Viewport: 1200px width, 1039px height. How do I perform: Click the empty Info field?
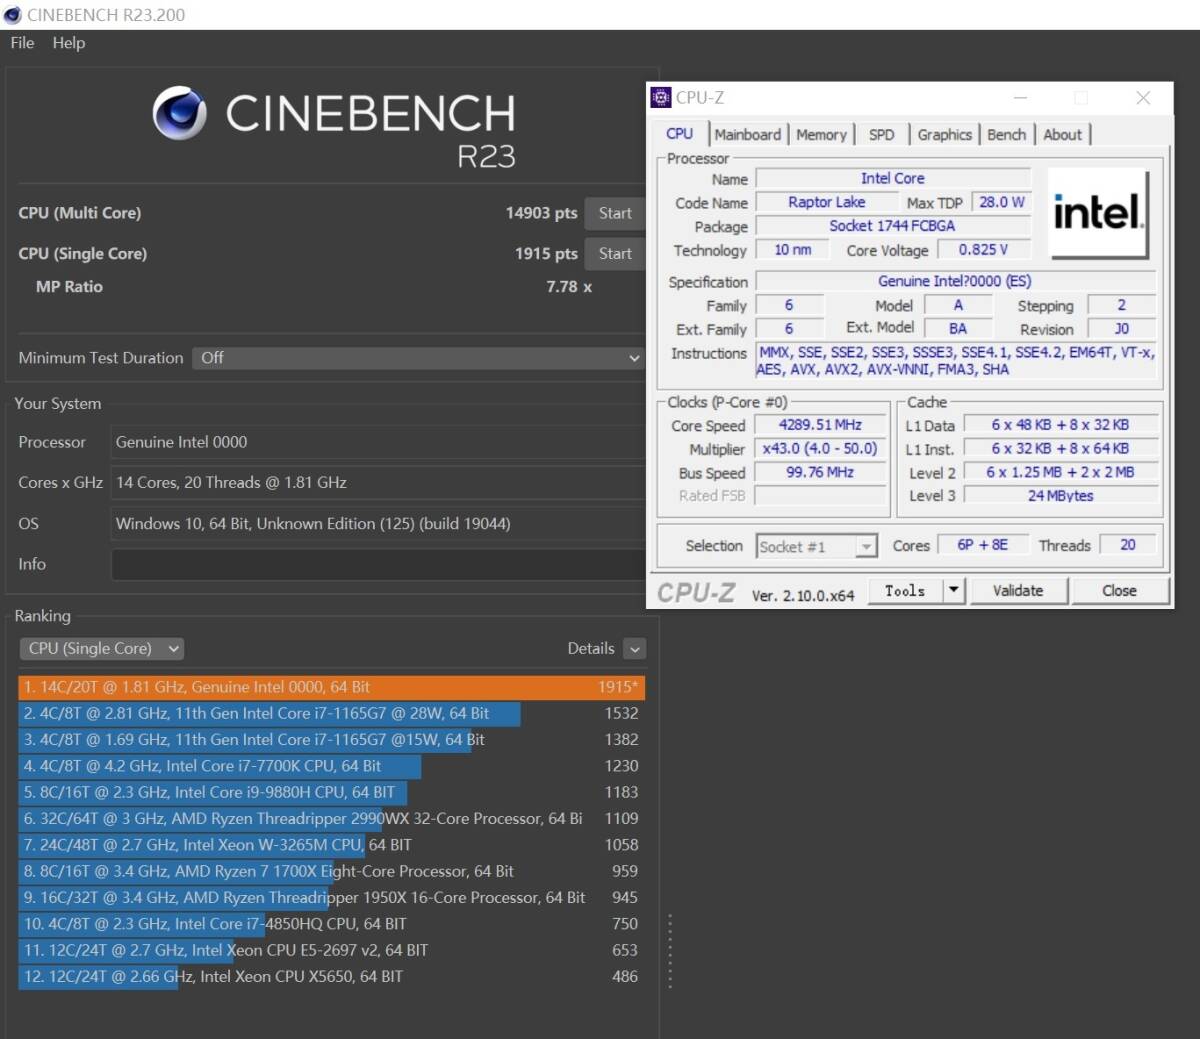point(377,564)
